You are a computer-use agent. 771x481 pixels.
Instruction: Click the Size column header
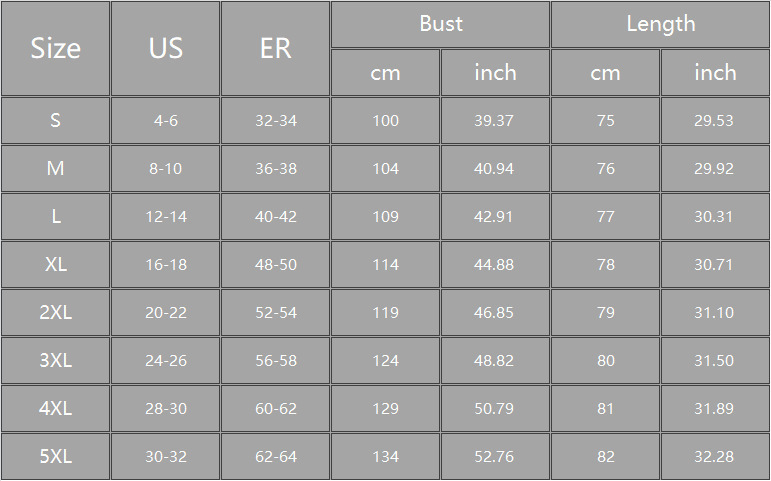pos(55,48)
